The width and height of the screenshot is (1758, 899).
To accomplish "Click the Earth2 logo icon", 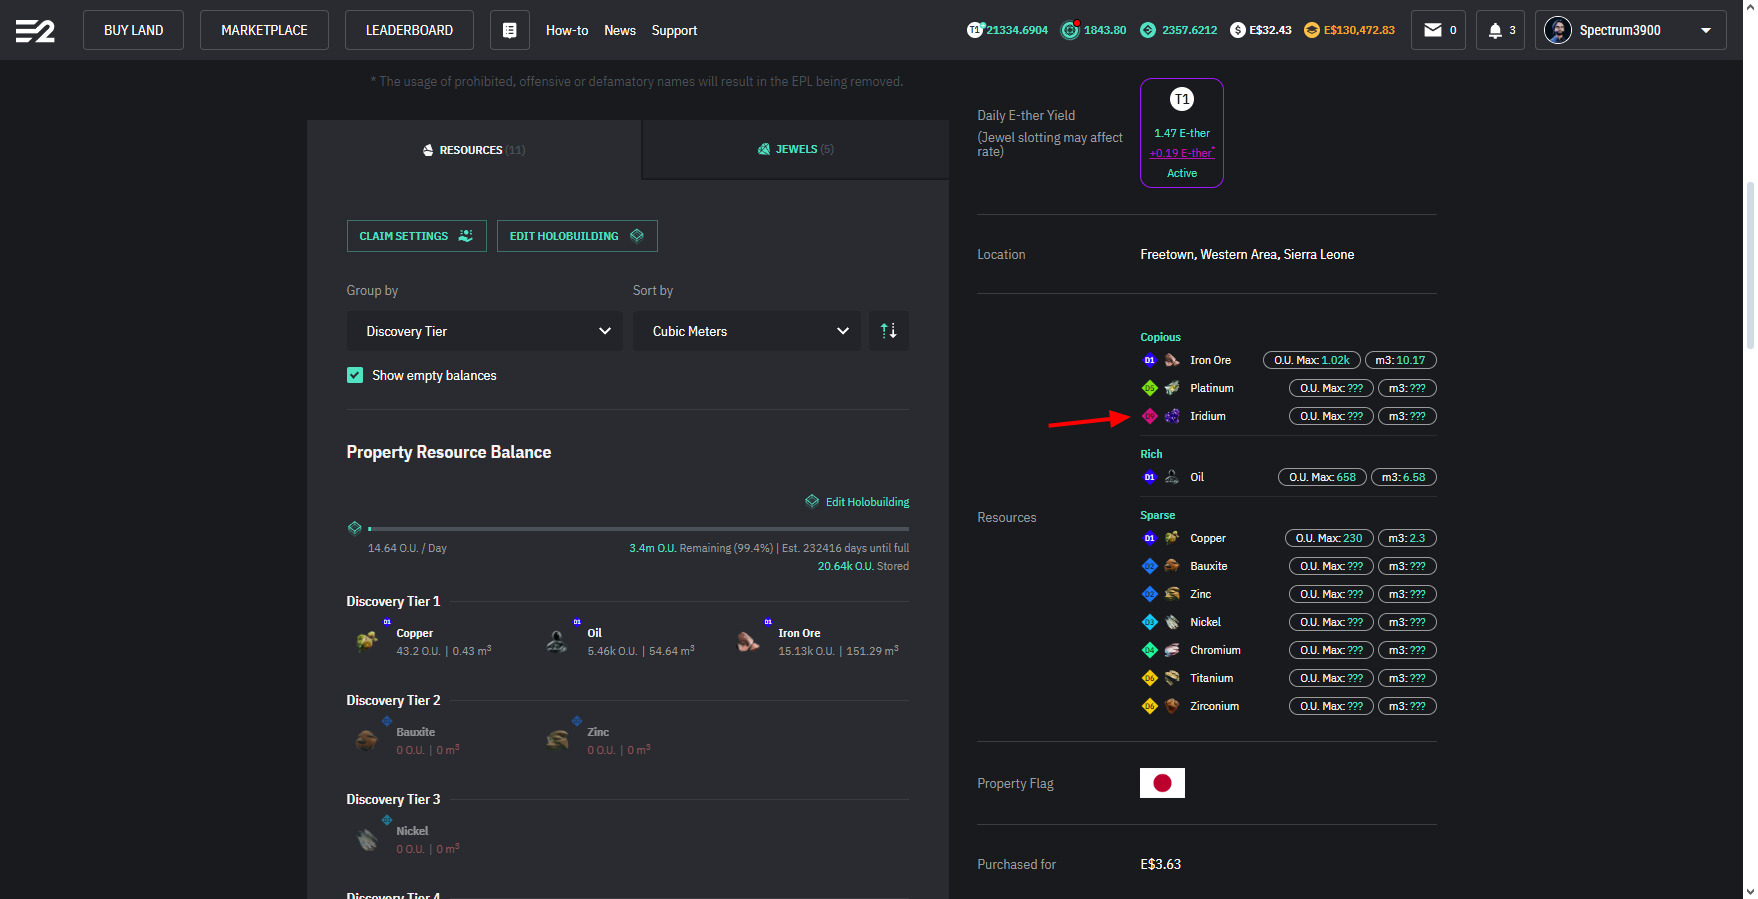I will (x=35, y=31).
